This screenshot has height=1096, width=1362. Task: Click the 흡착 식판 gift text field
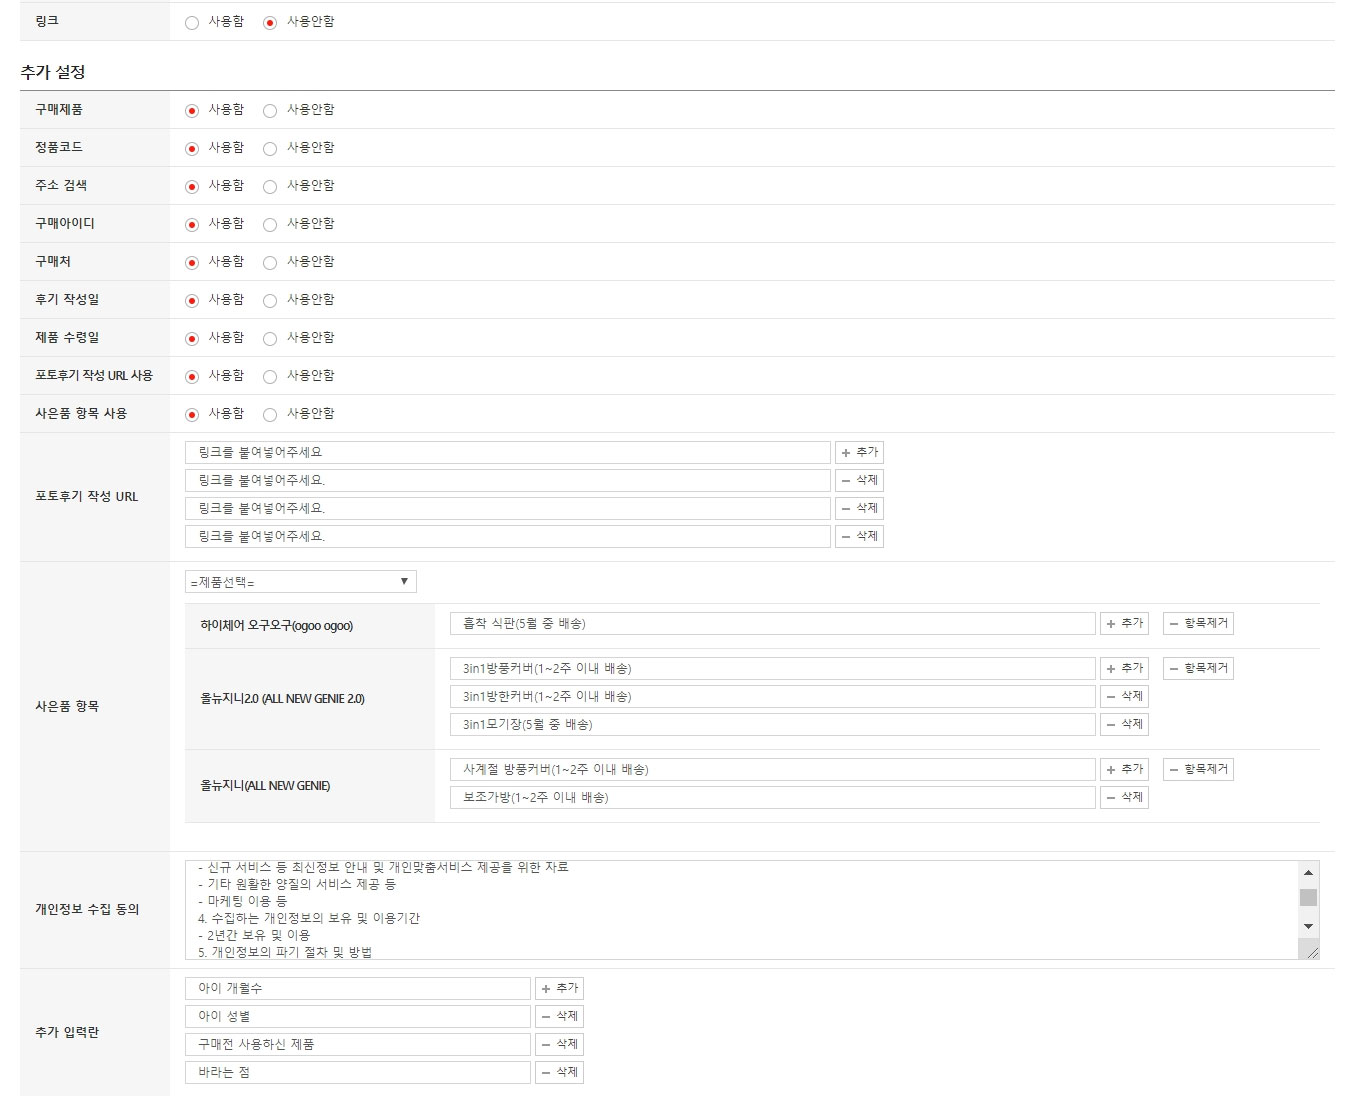click(773, 623)
